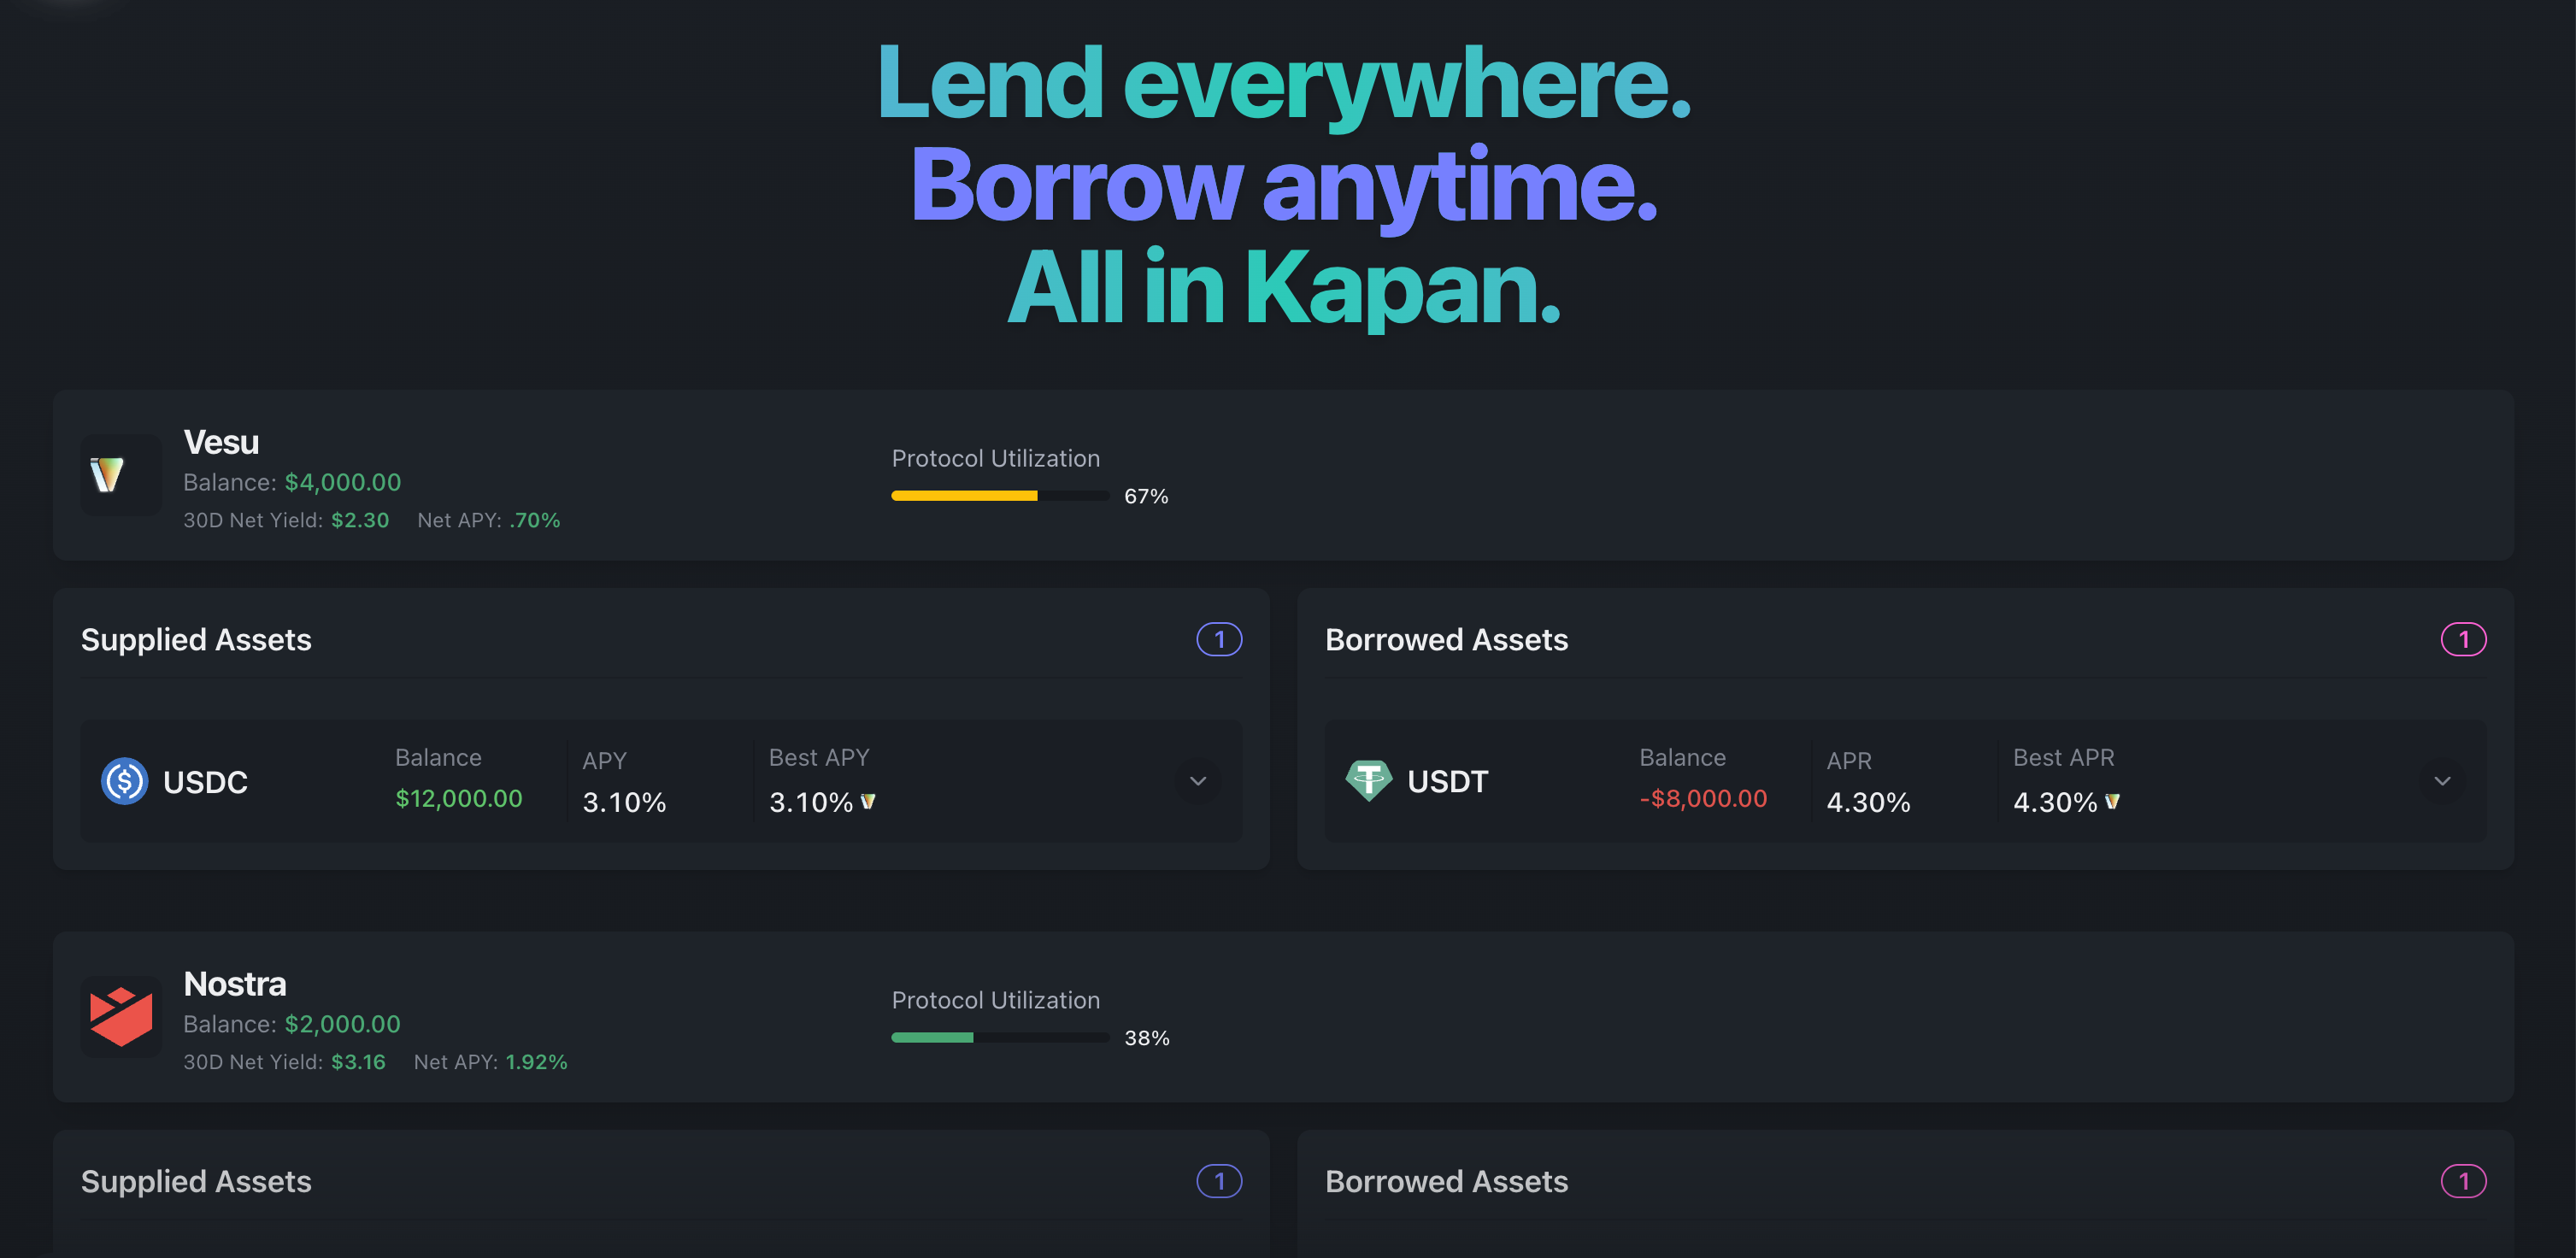Expand the USDC supplied asset row
2576x1258 pixels.
click(x=1197, y=781)
